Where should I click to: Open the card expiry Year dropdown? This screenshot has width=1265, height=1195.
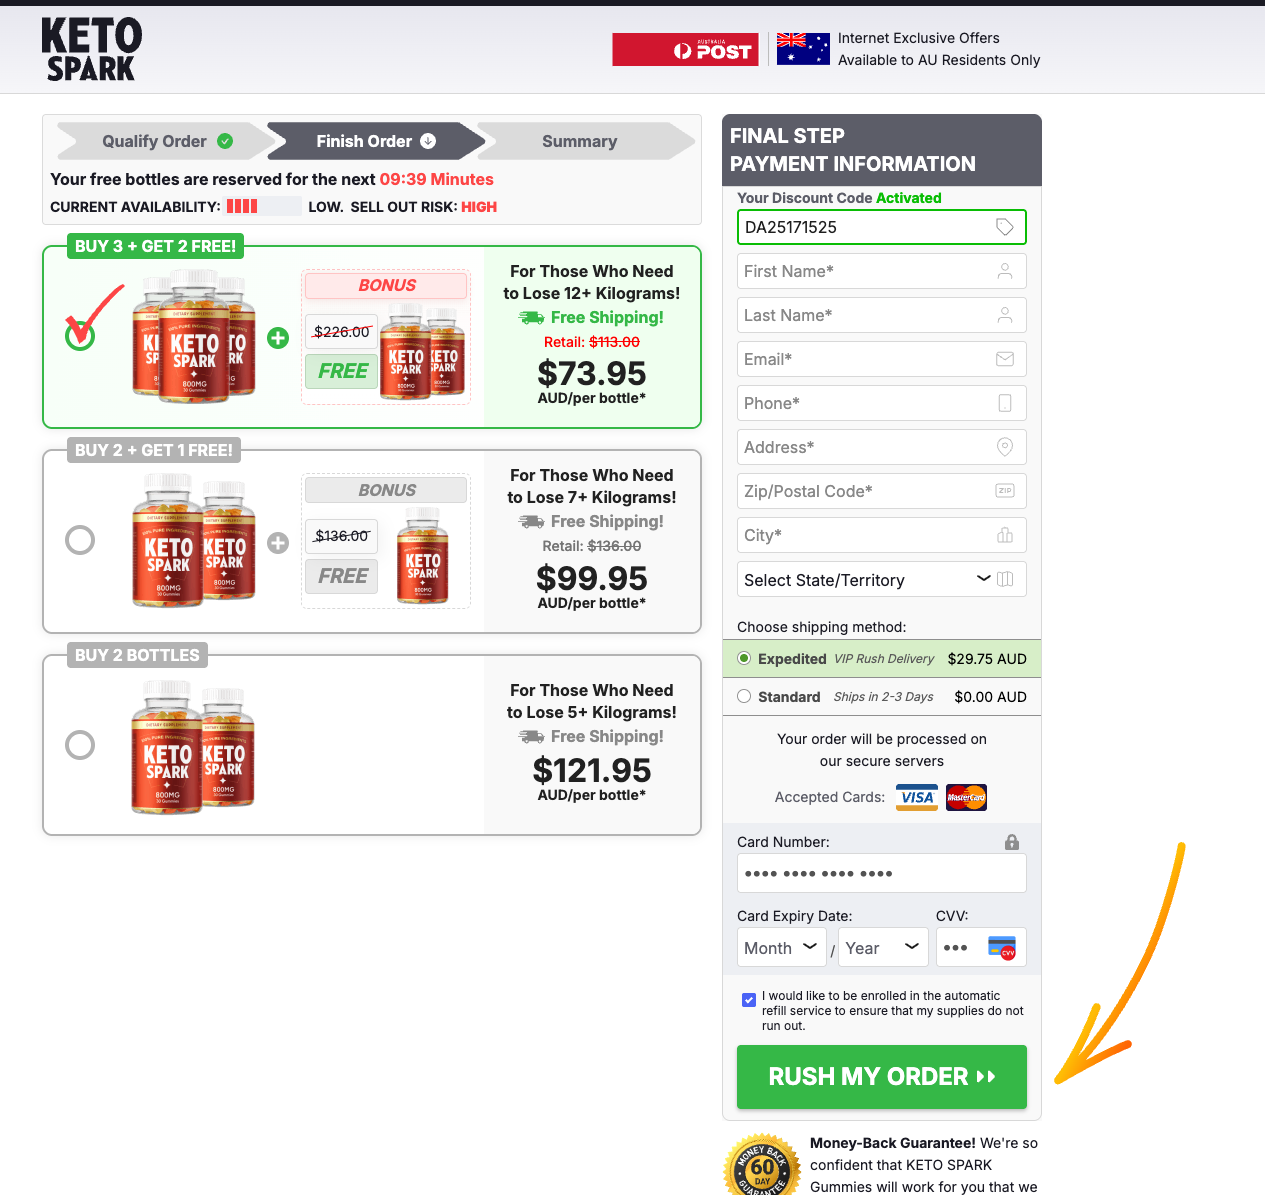click(883, 948)
